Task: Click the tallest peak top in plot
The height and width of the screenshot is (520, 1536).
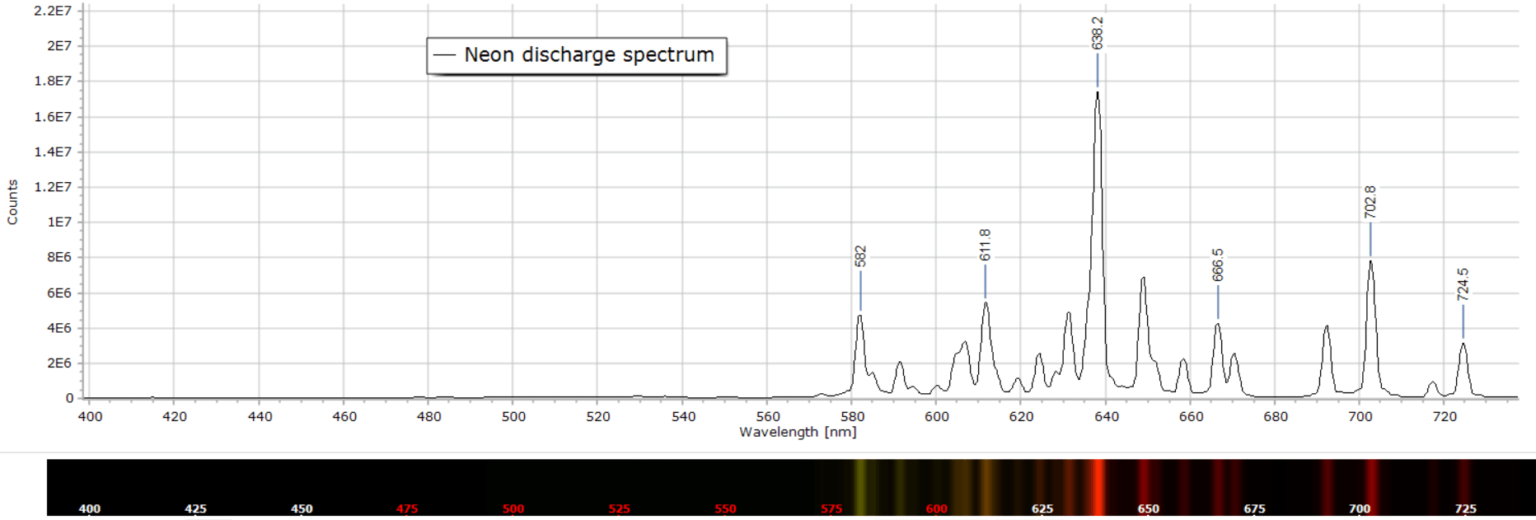Action: pos(1097,93)
